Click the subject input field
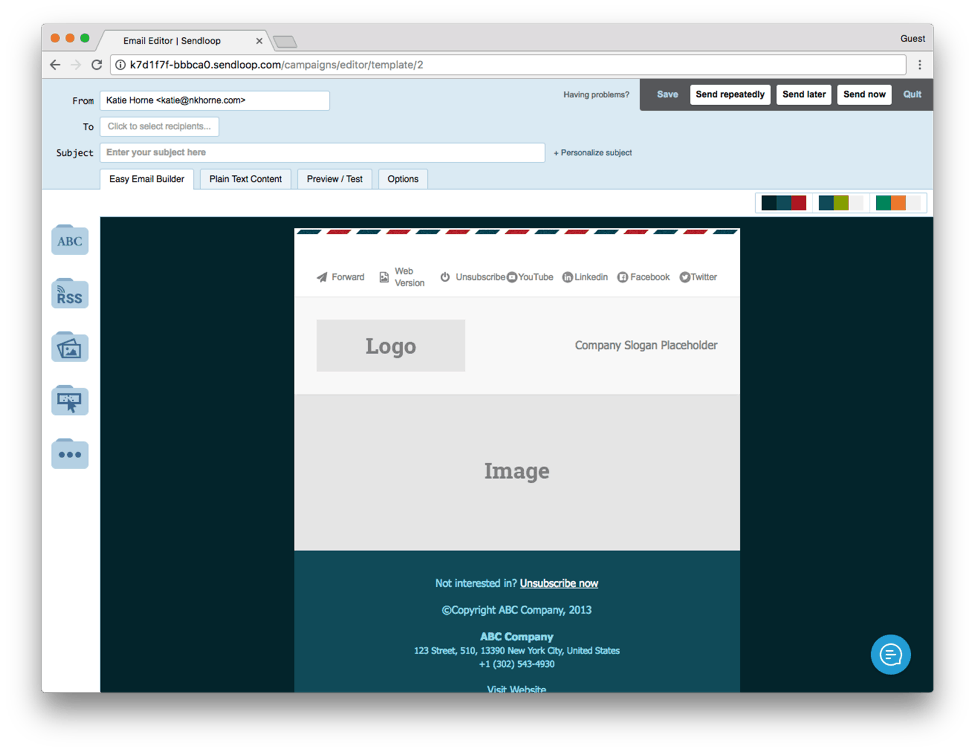 pos(322,153)
